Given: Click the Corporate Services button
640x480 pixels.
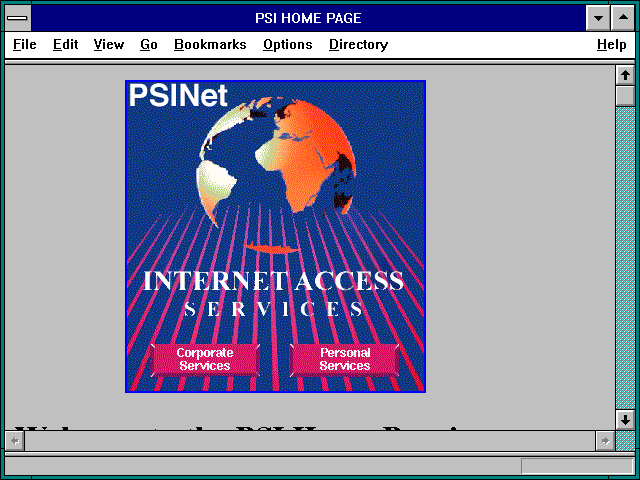Looking at the screenshot, I should click(205, 360).
